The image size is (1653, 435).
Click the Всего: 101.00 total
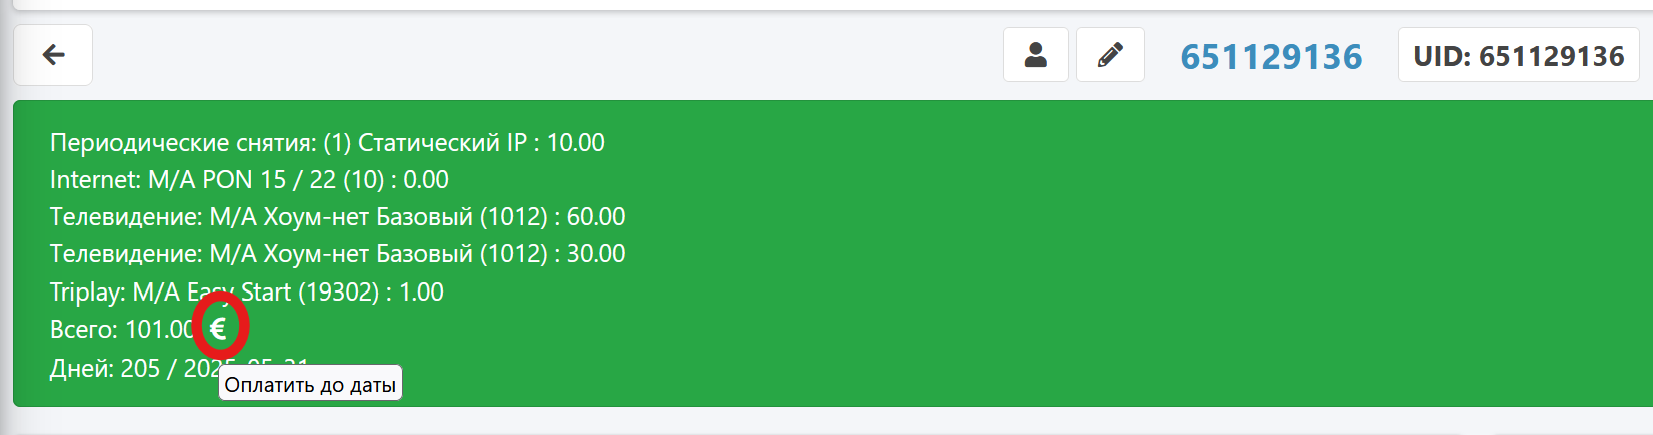tap(122, 329)
